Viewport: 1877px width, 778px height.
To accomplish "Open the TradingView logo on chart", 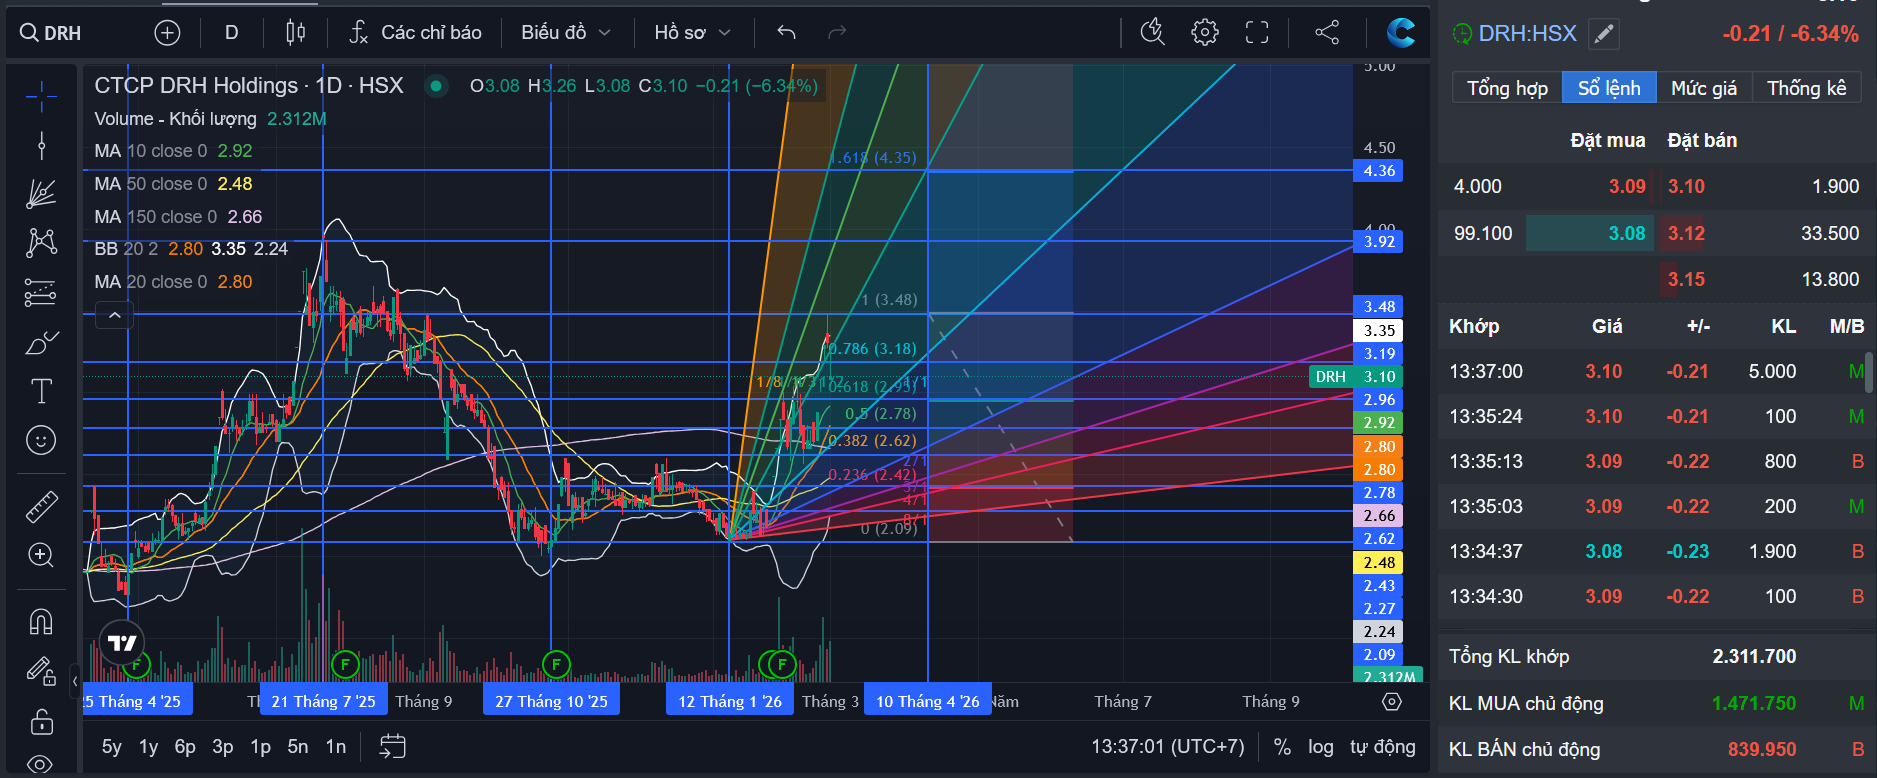I will coord(122,643).
